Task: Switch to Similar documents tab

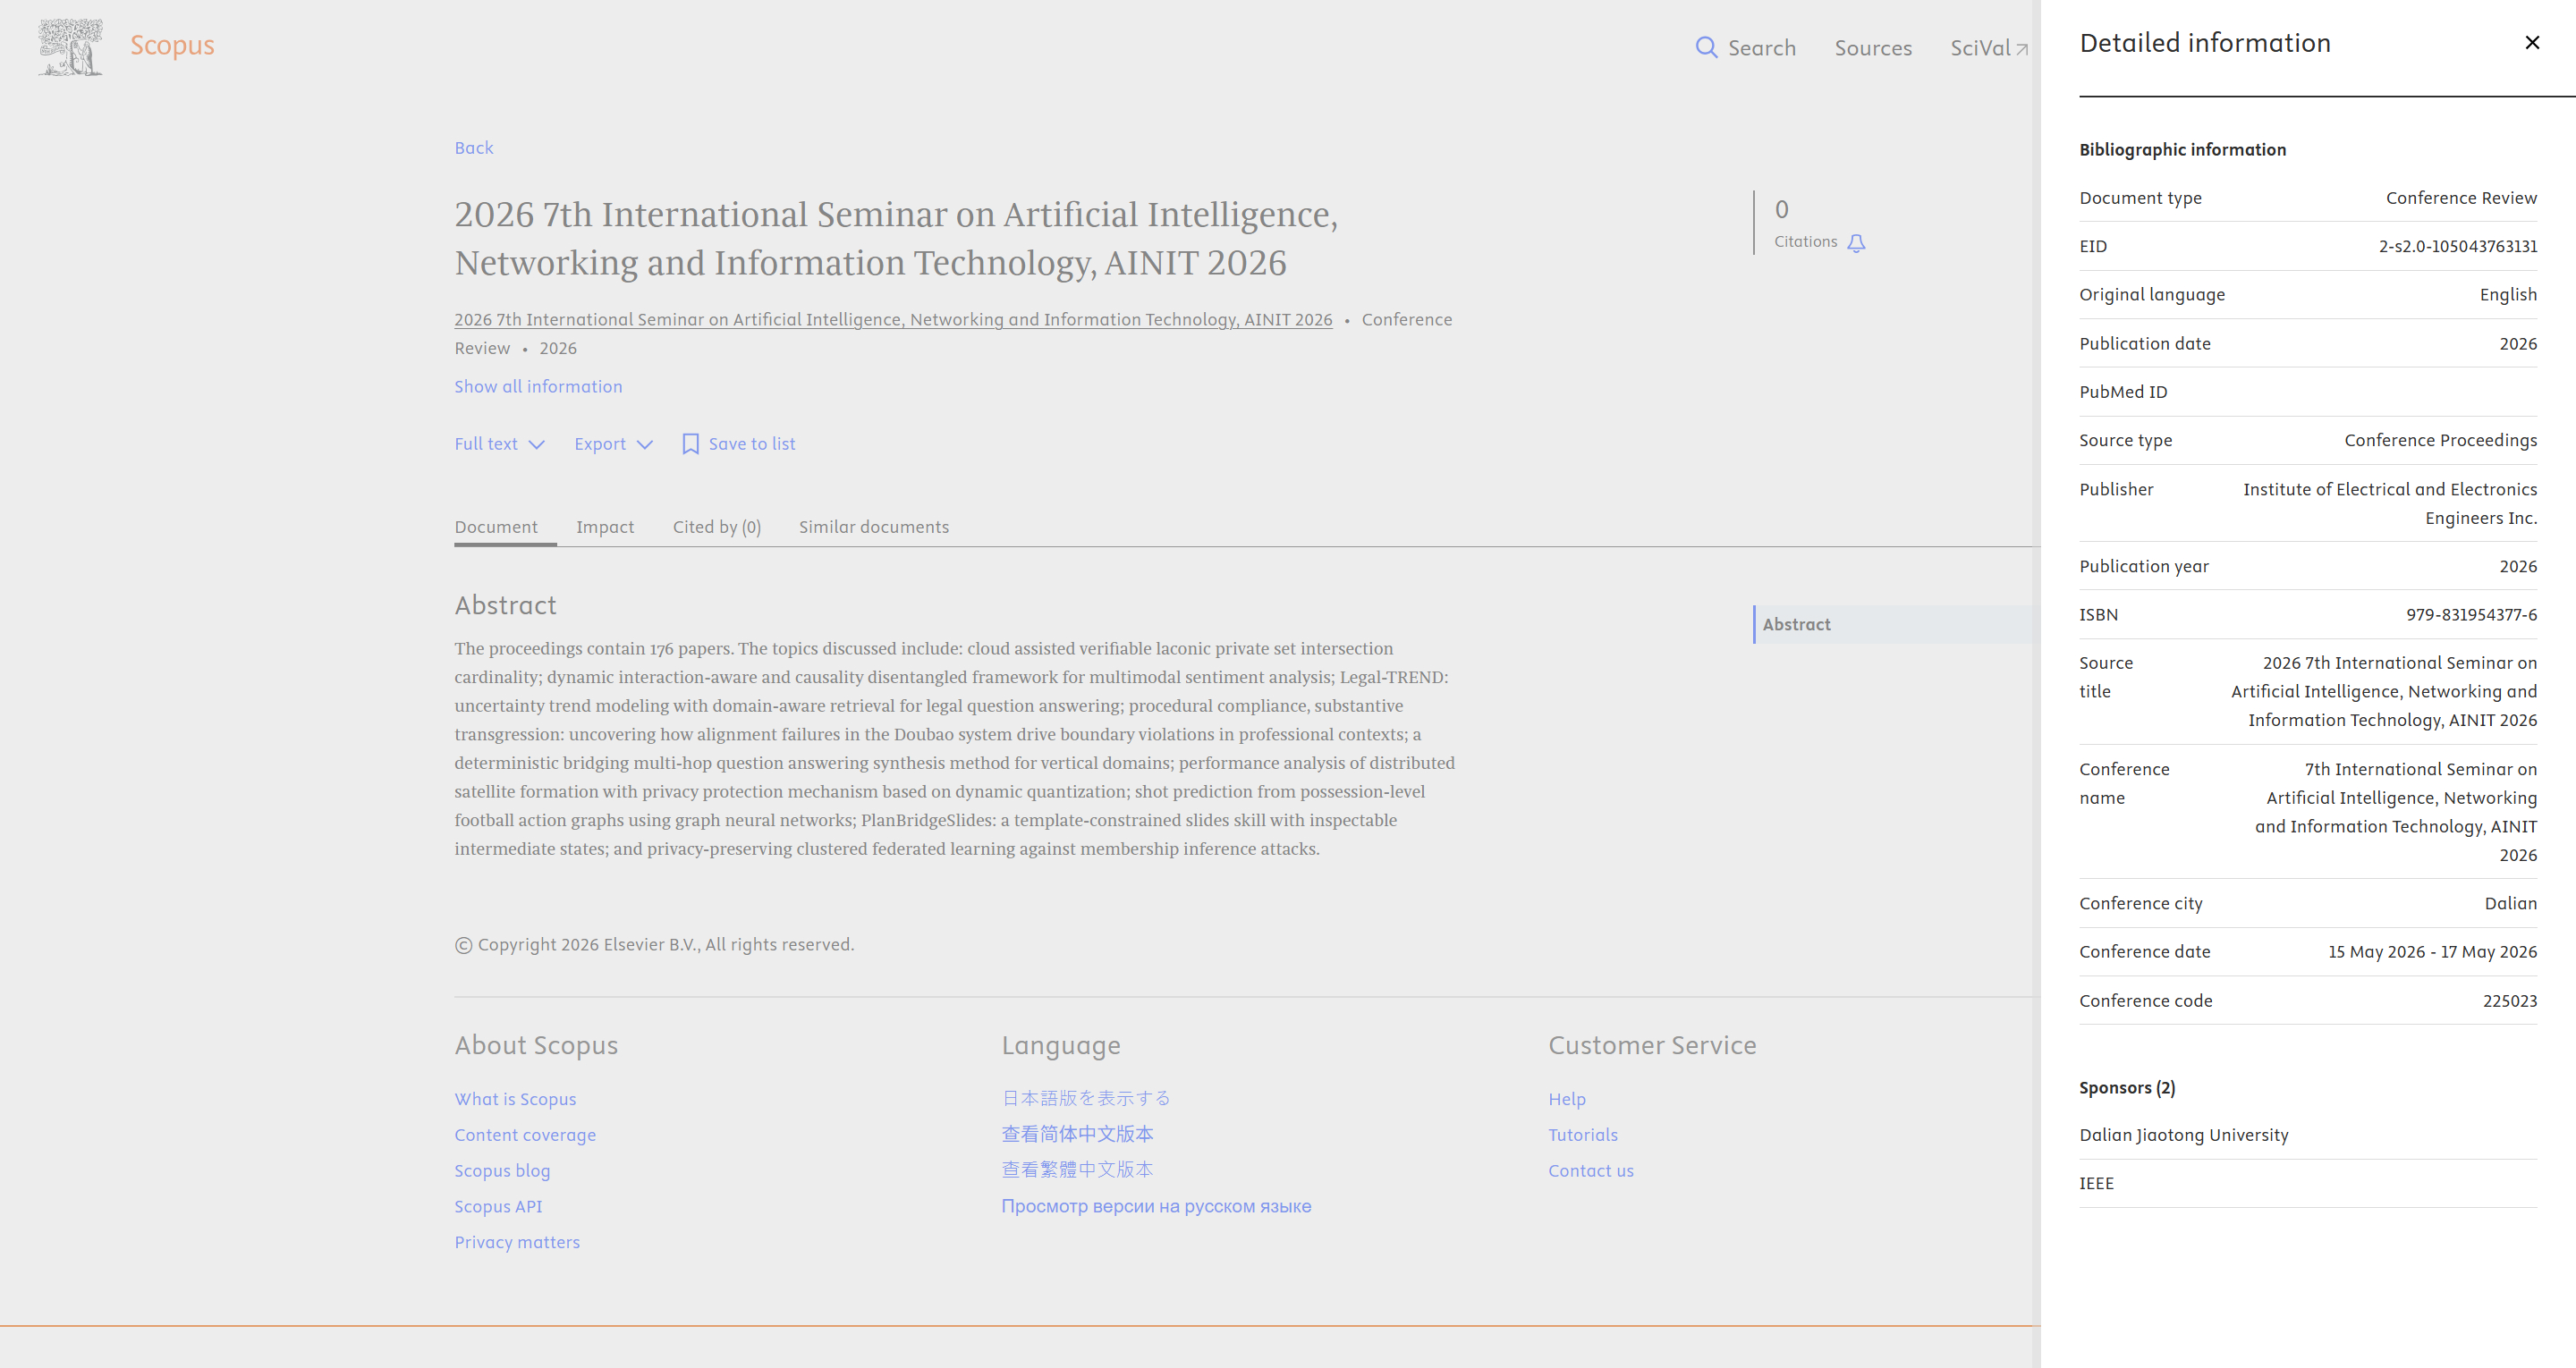Action: (874, 527)
